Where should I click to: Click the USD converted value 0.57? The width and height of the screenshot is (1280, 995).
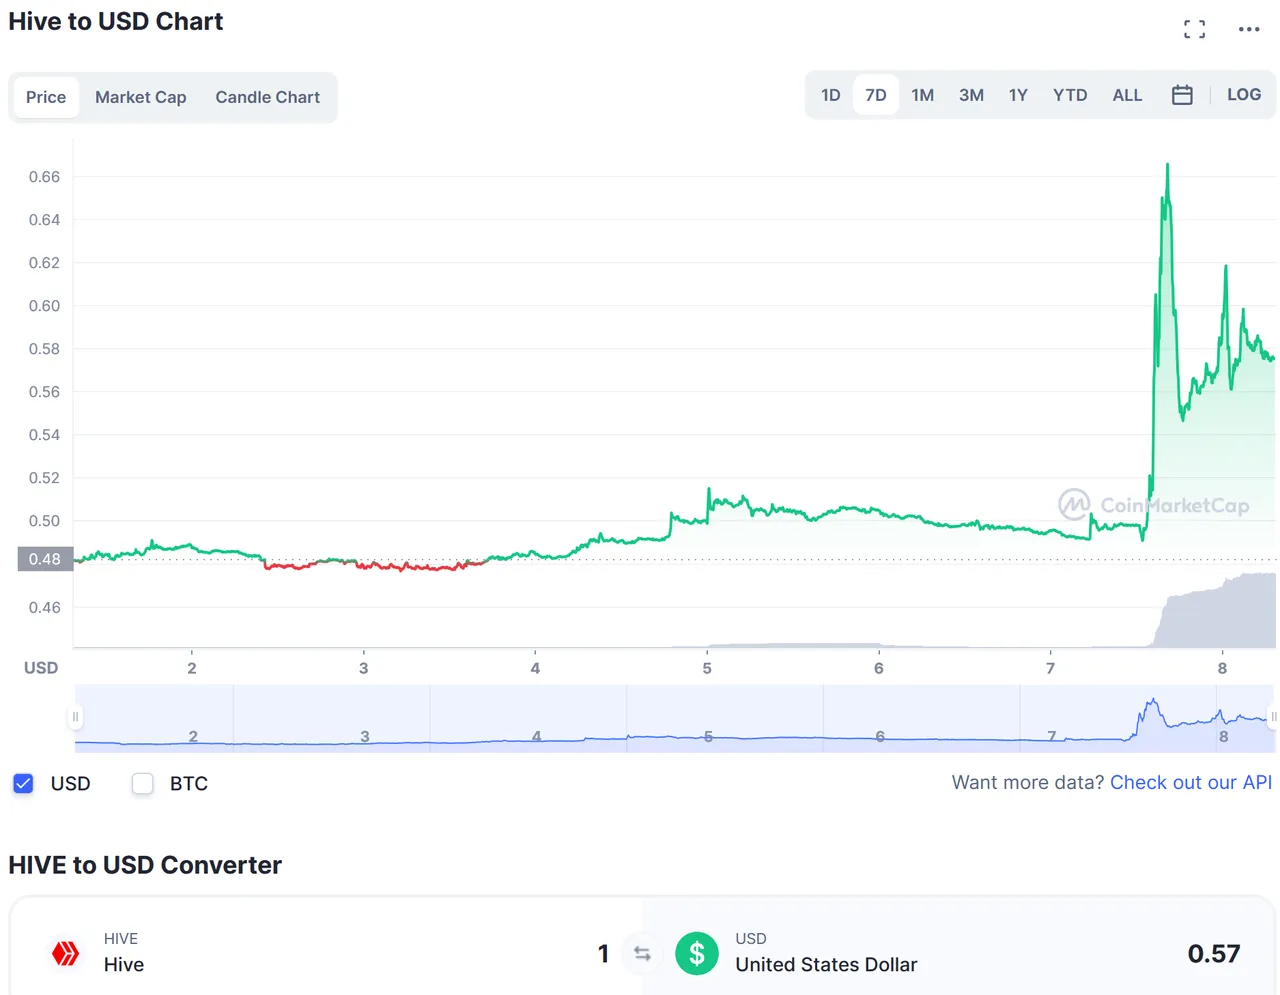coord(1214,954)
